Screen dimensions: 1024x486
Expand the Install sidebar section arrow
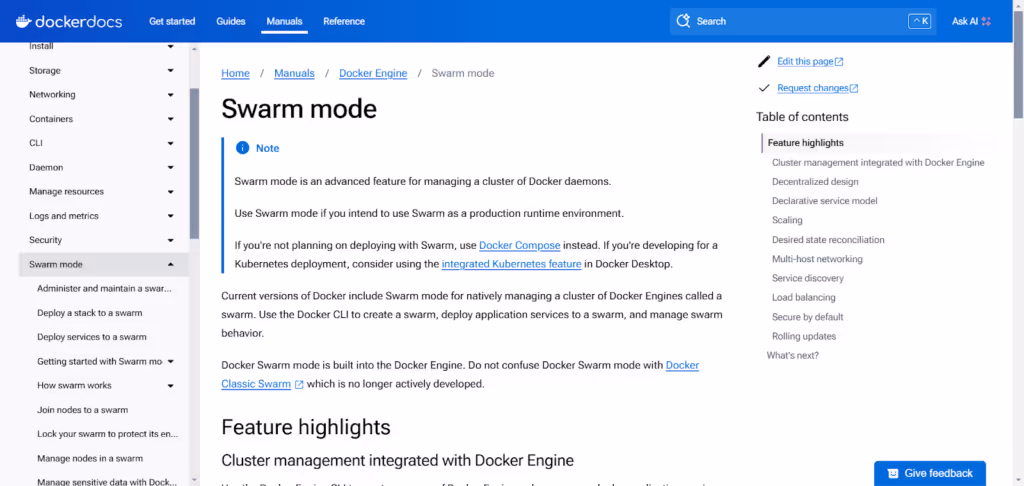point(170,46)
